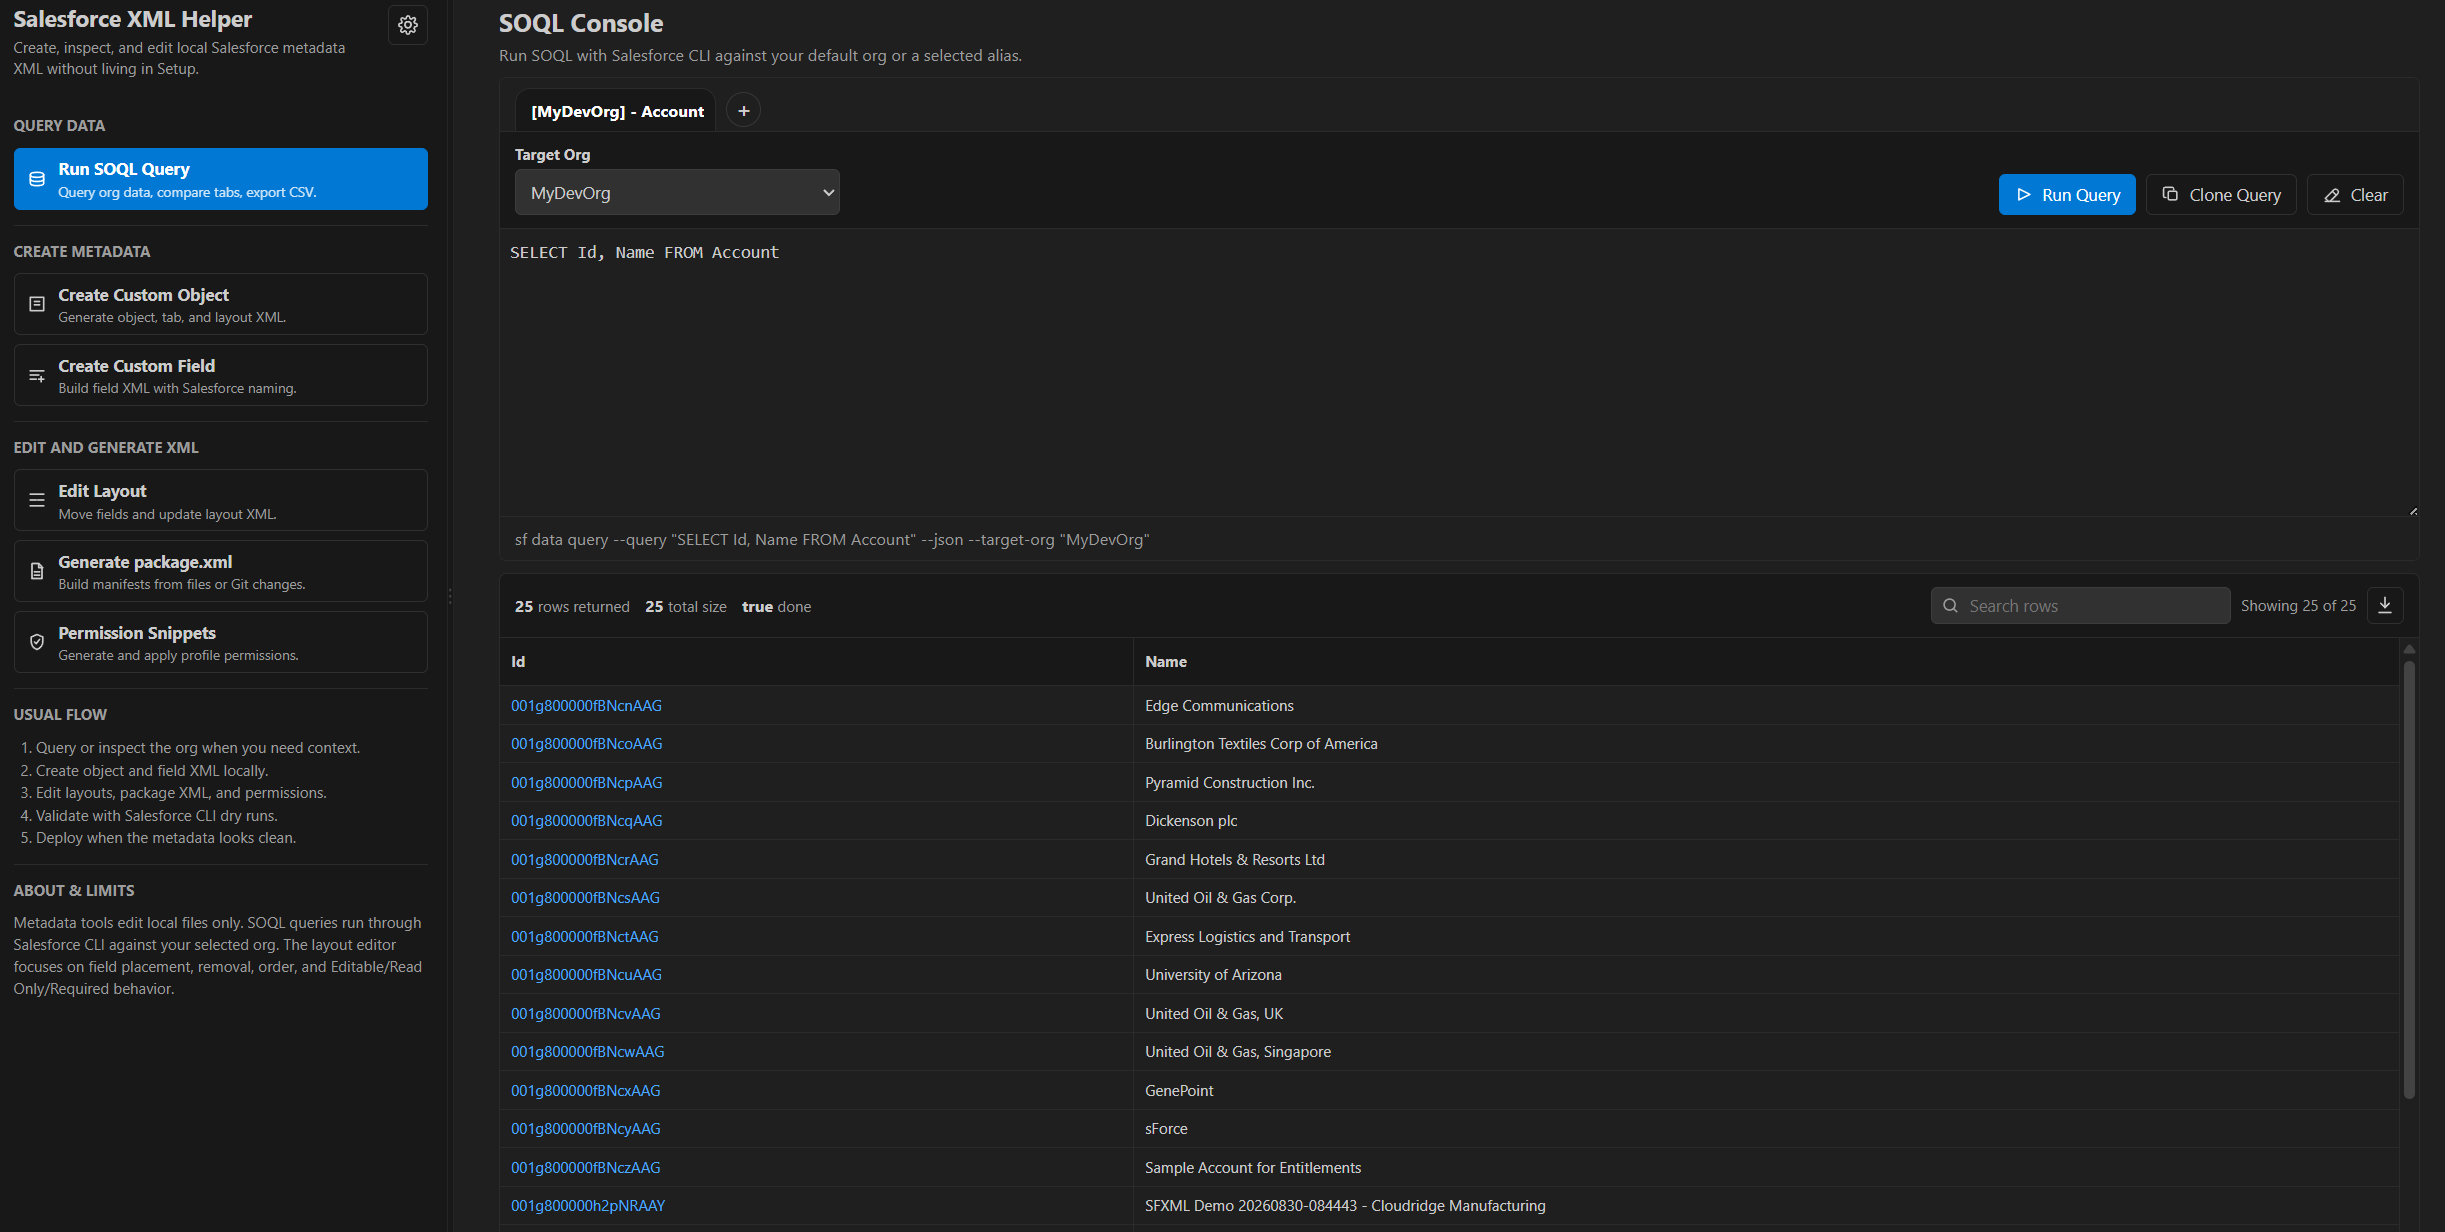
Task: Switch to the [MyDevOrg] - Account tab
Action: [617, 112]
